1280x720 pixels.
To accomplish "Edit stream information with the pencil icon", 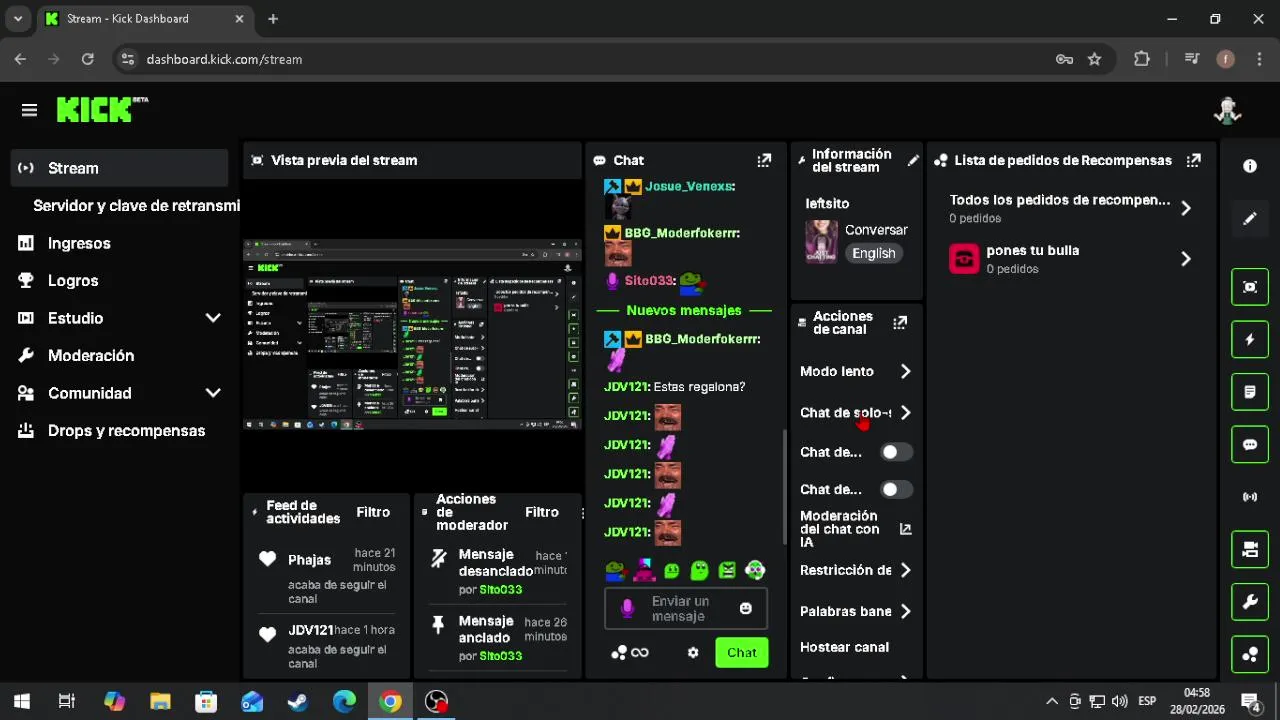I will (x=913, y=160).
